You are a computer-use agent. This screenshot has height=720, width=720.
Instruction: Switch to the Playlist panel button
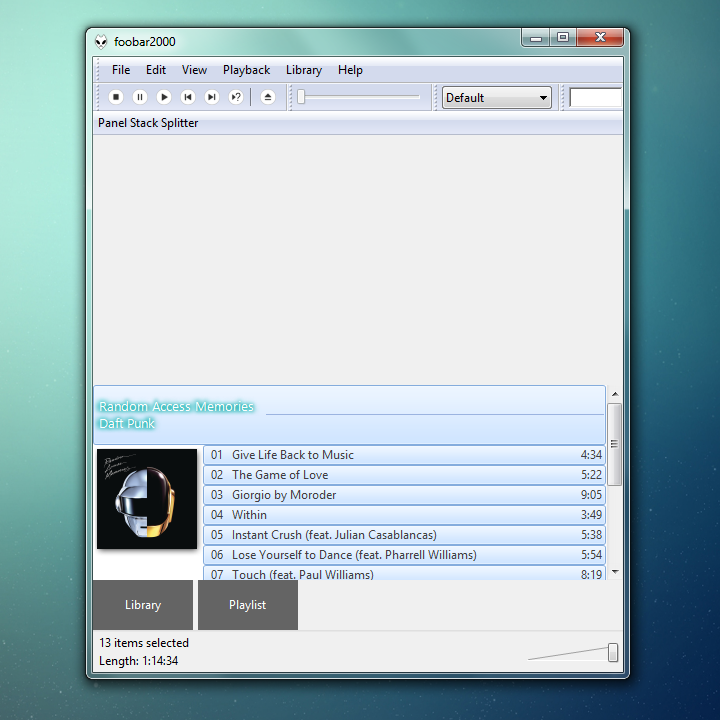[248, 605]
